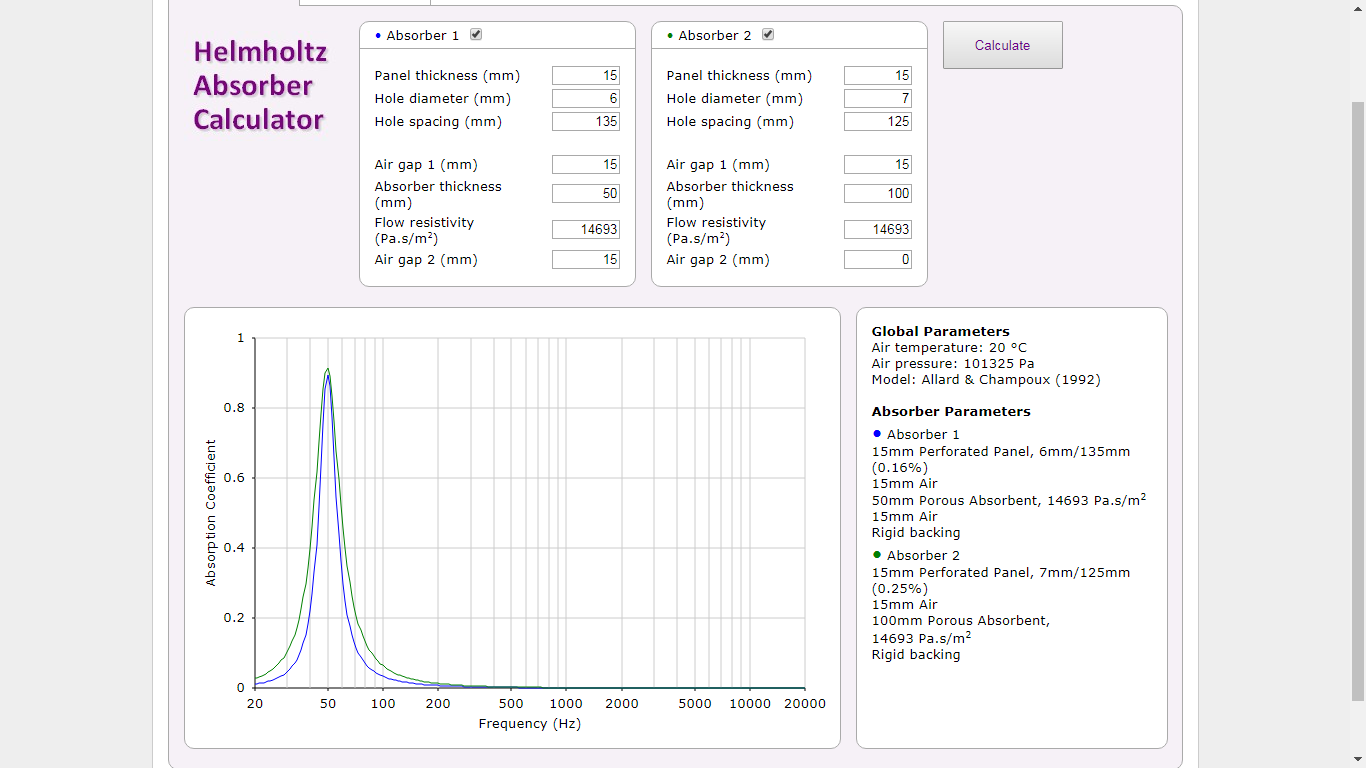Screen dimensions: 1366x768
Task: Click the blue Absorber 1 legend dot
Action: 877,434
